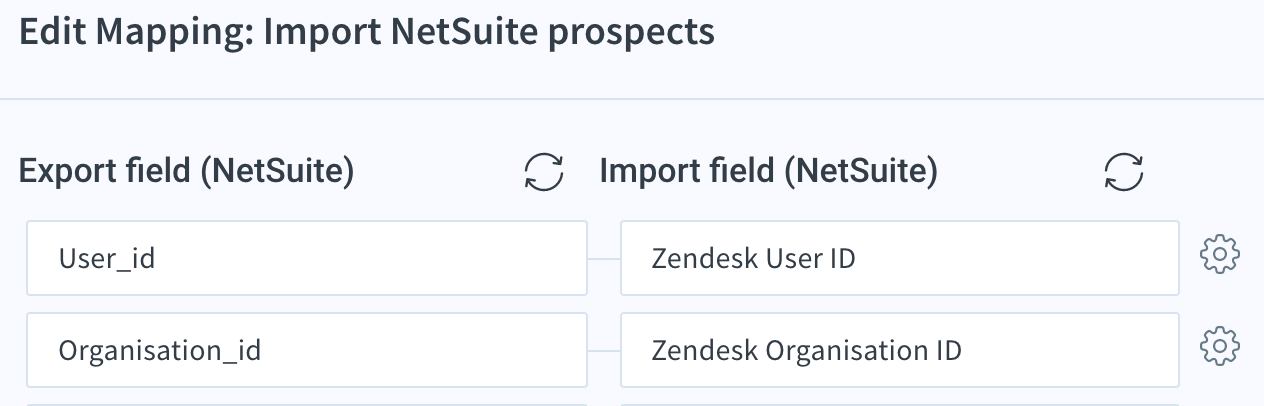The image size is (1264, 406).
Task: Select the Zendesk User ID import field
Action: (x=900, y=259)
